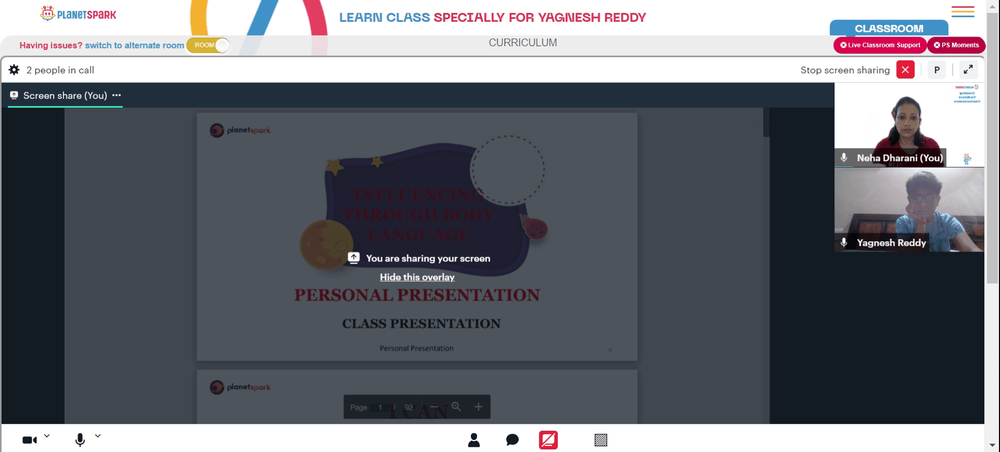
Task: Click the browser page vertical scrollbar
Action: [x=992, y=147]
